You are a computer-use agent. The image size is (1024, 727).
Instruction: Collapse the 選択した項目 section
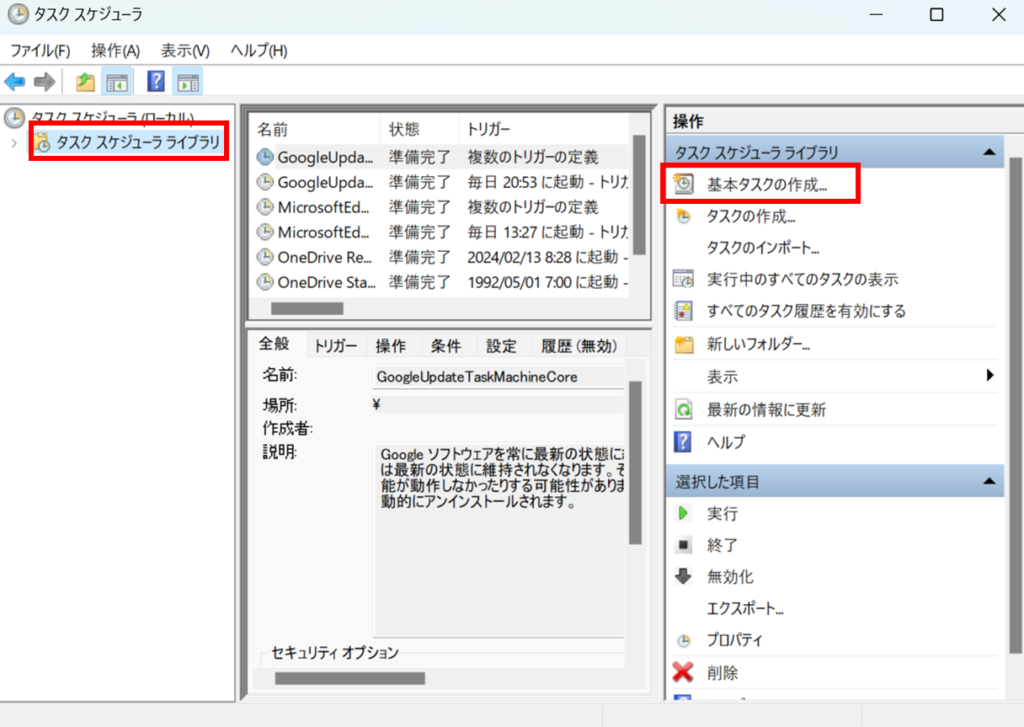pyautogui.click(x=989, y=482)
